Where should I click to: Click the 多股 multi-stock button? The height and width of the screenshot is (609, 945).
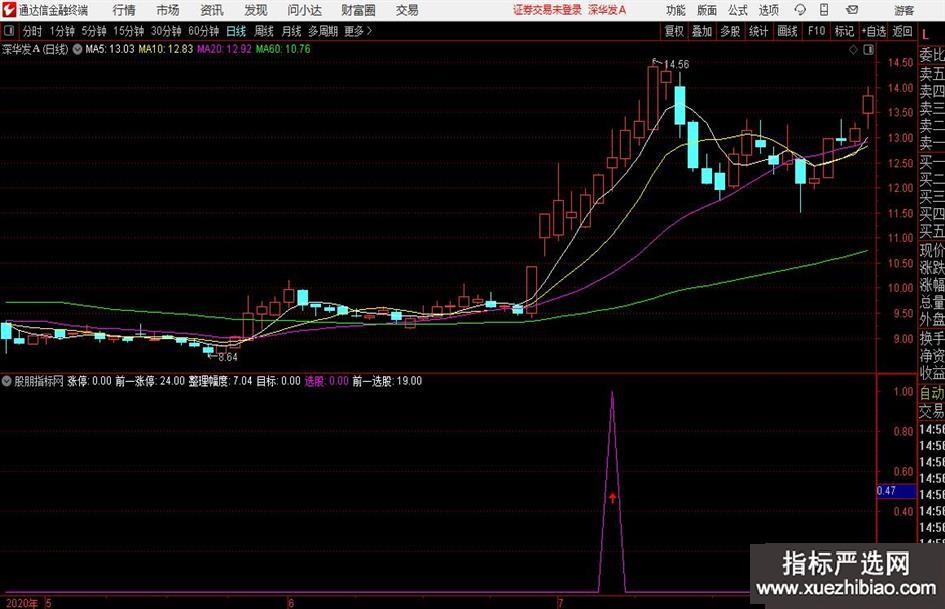coord(730,31)
